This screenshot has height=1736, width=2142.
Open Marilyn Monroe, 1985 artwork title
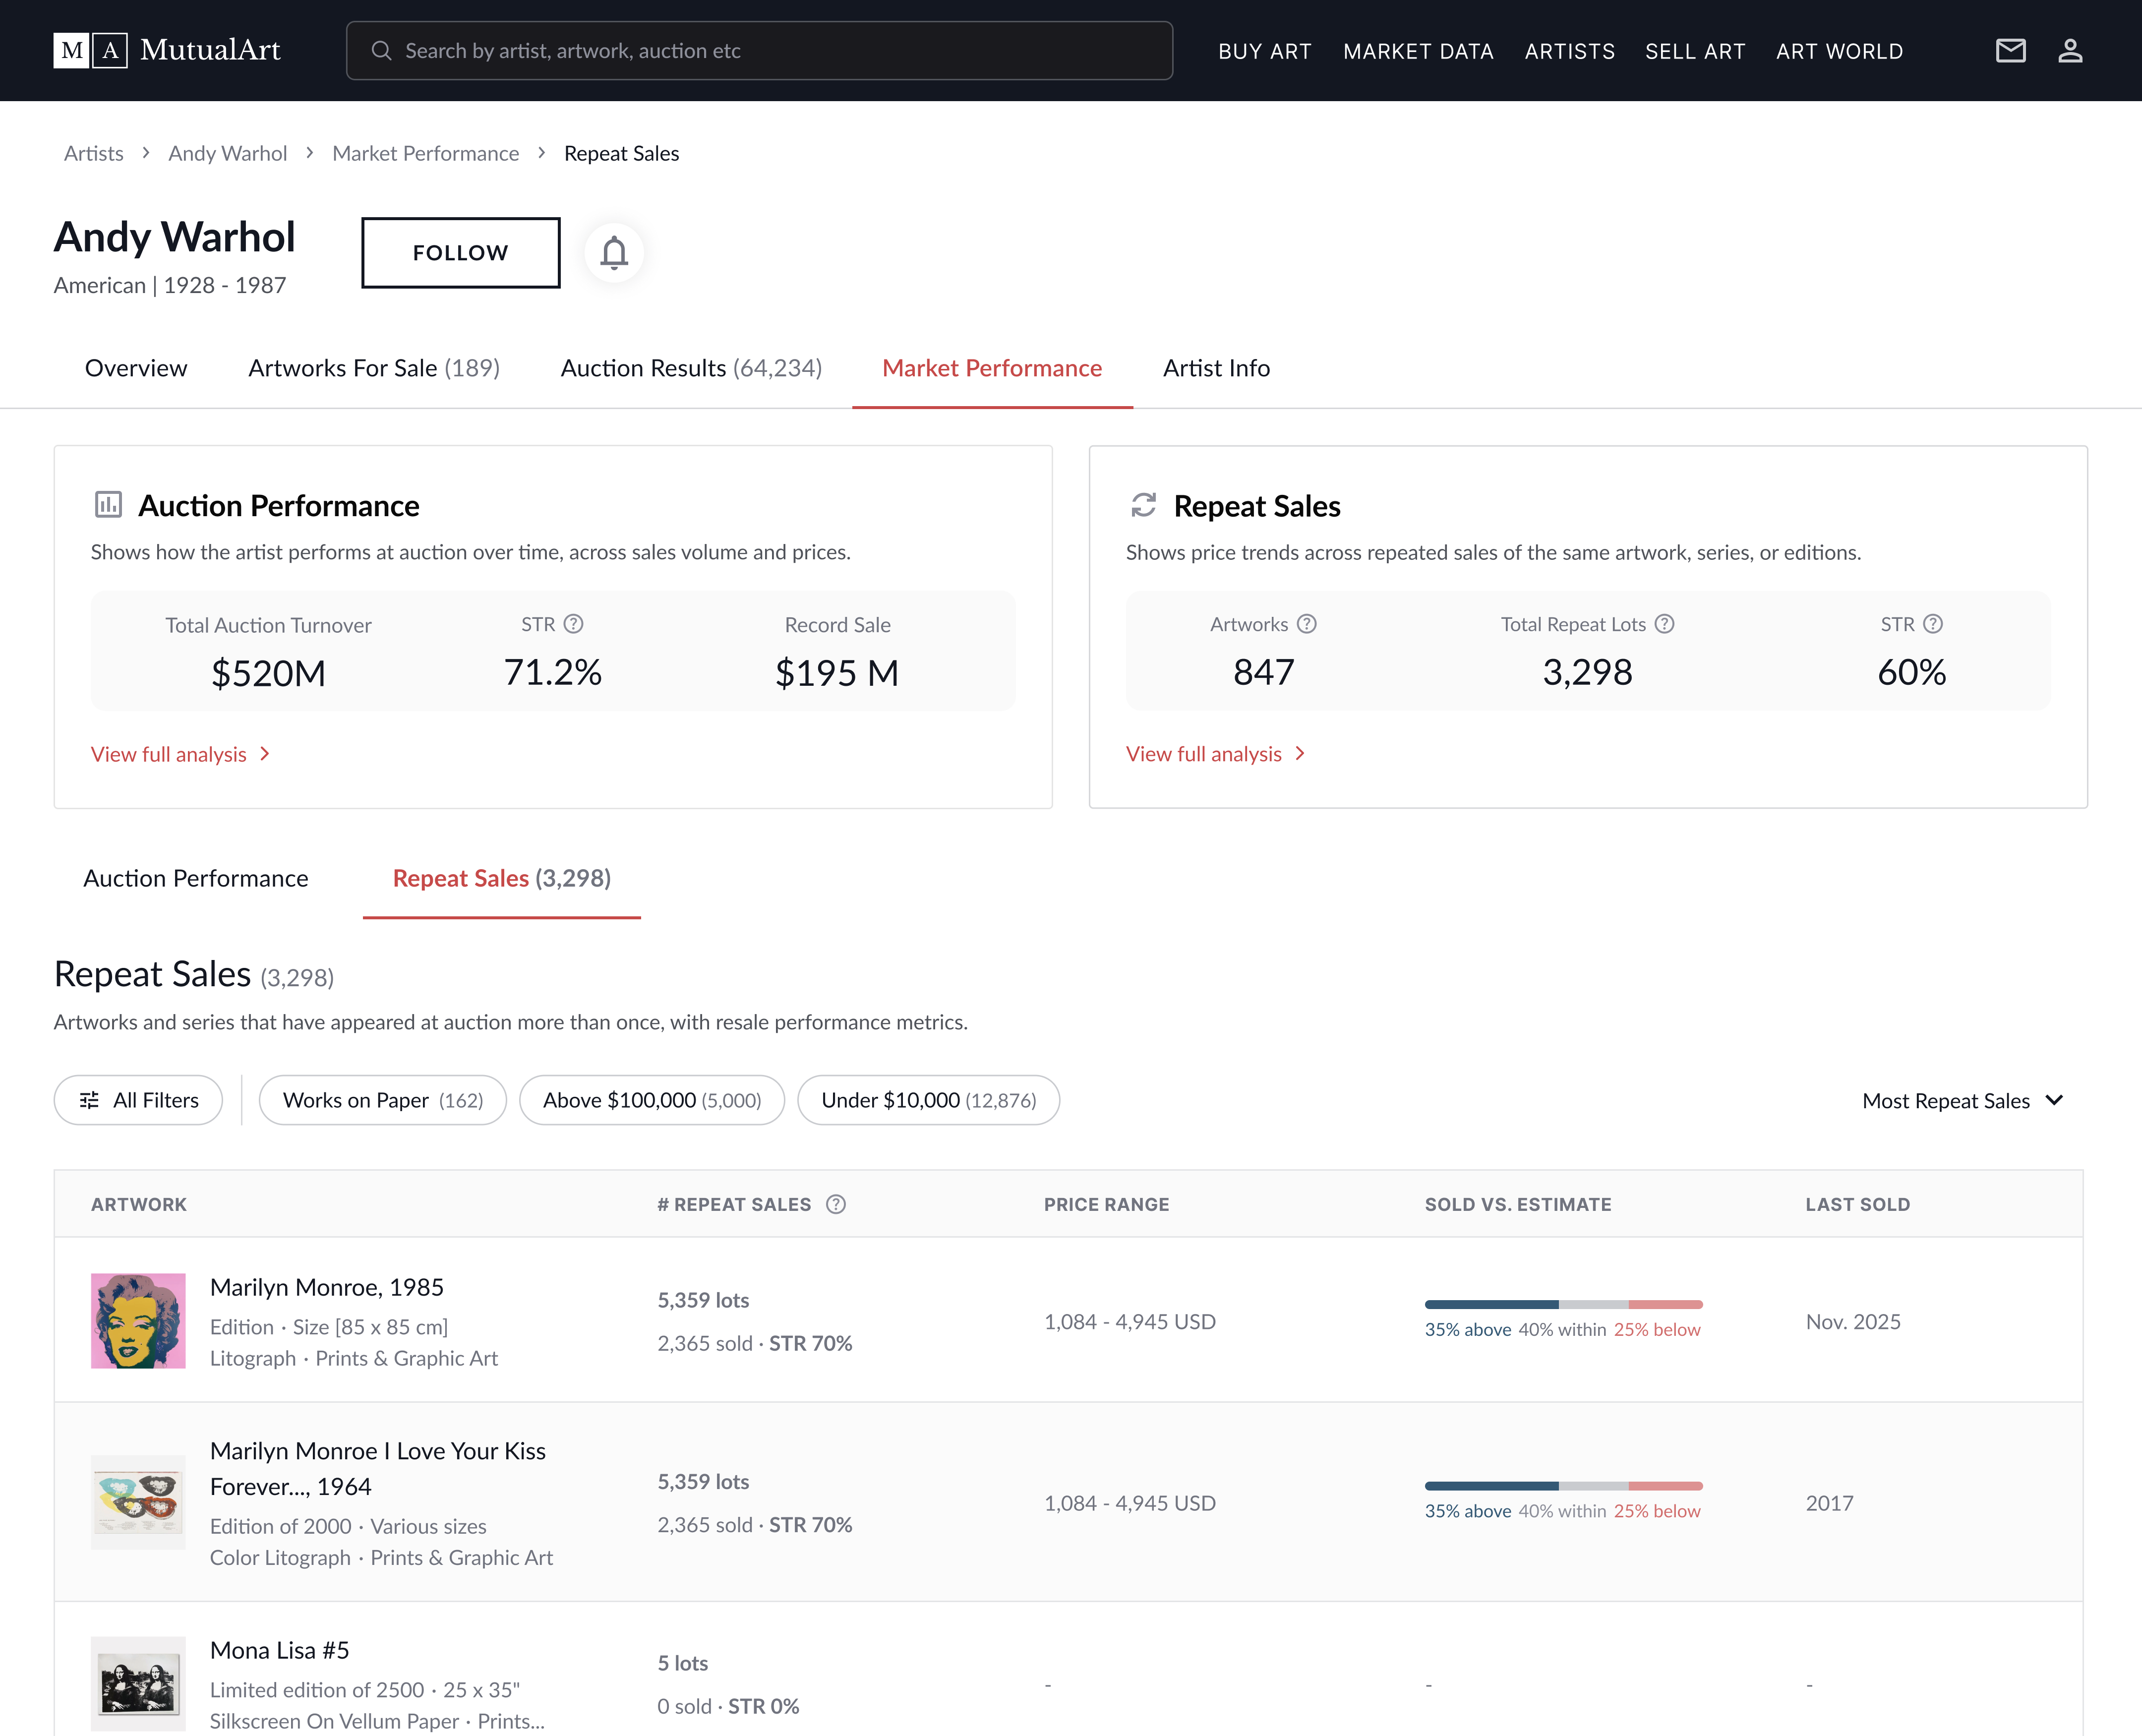327,1287
